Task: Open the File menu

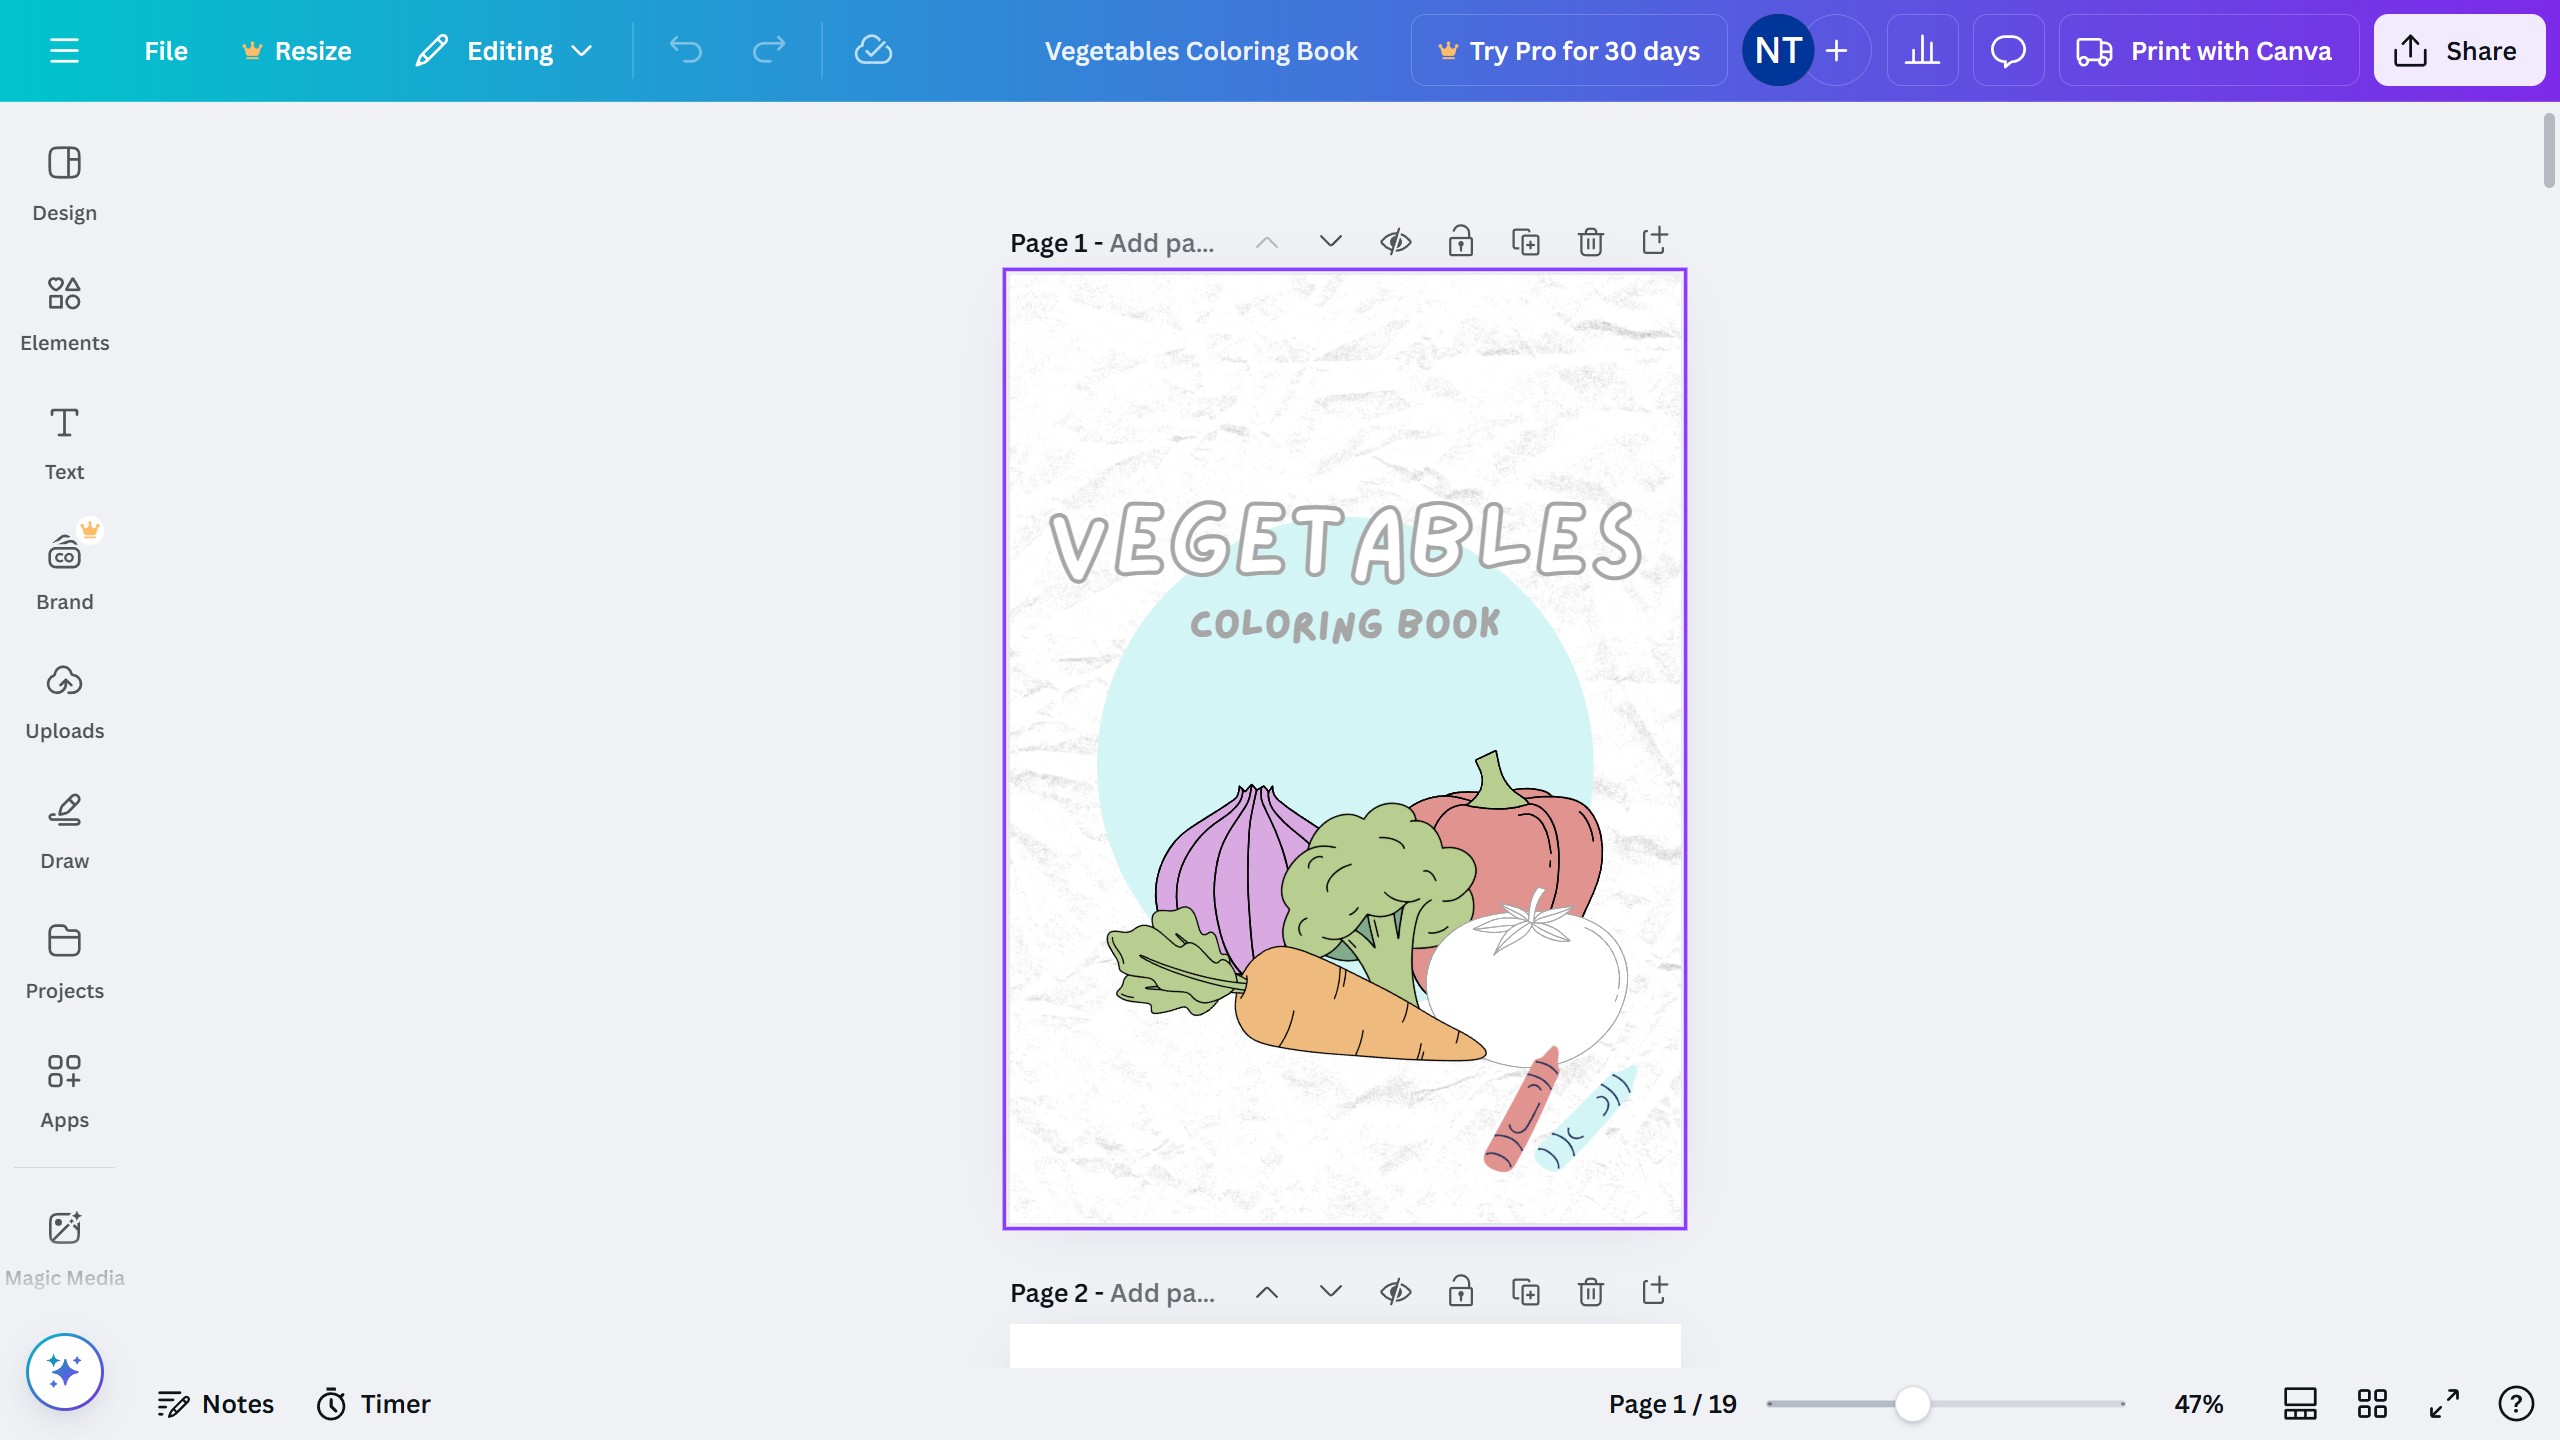Action: tap(165, 50)
